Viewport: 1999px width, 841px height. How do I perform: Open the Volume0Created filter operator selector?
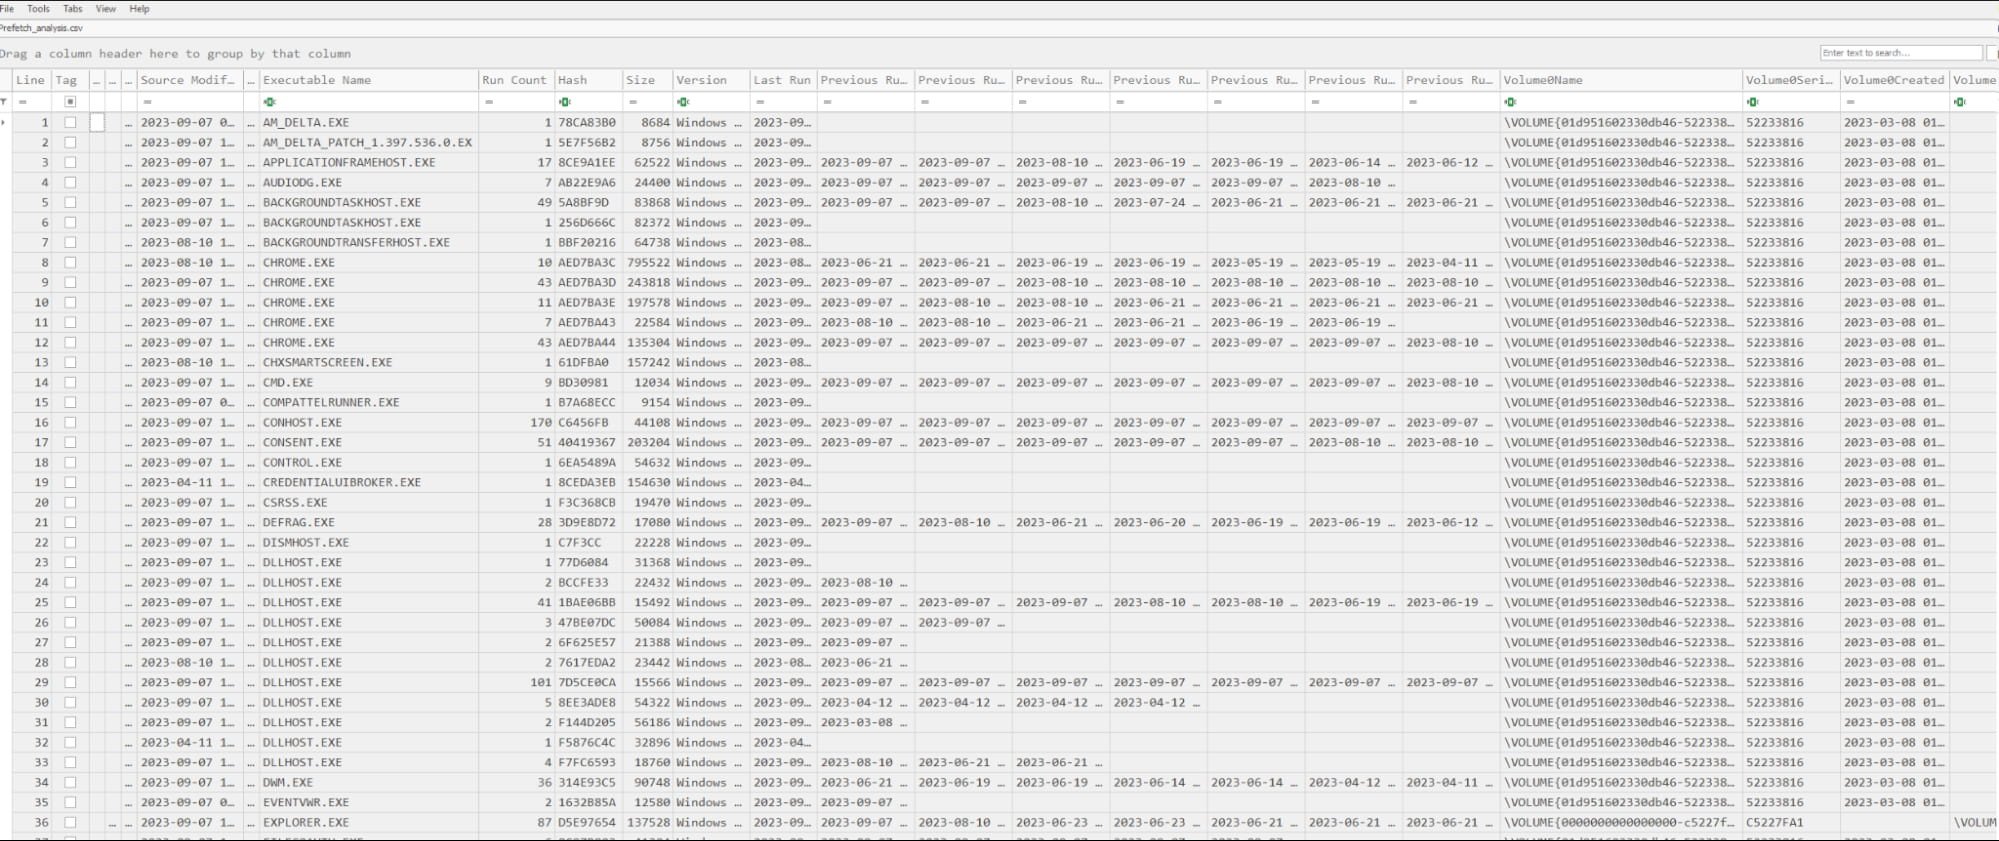[x=1850, y=102]
